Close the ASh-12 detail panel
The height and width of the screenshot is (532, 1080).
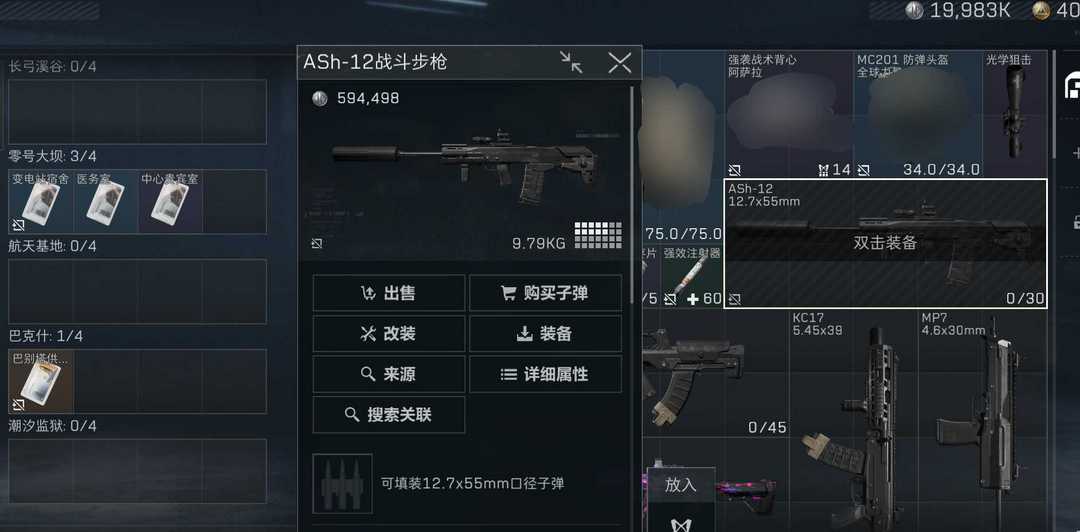pos(619,63)
